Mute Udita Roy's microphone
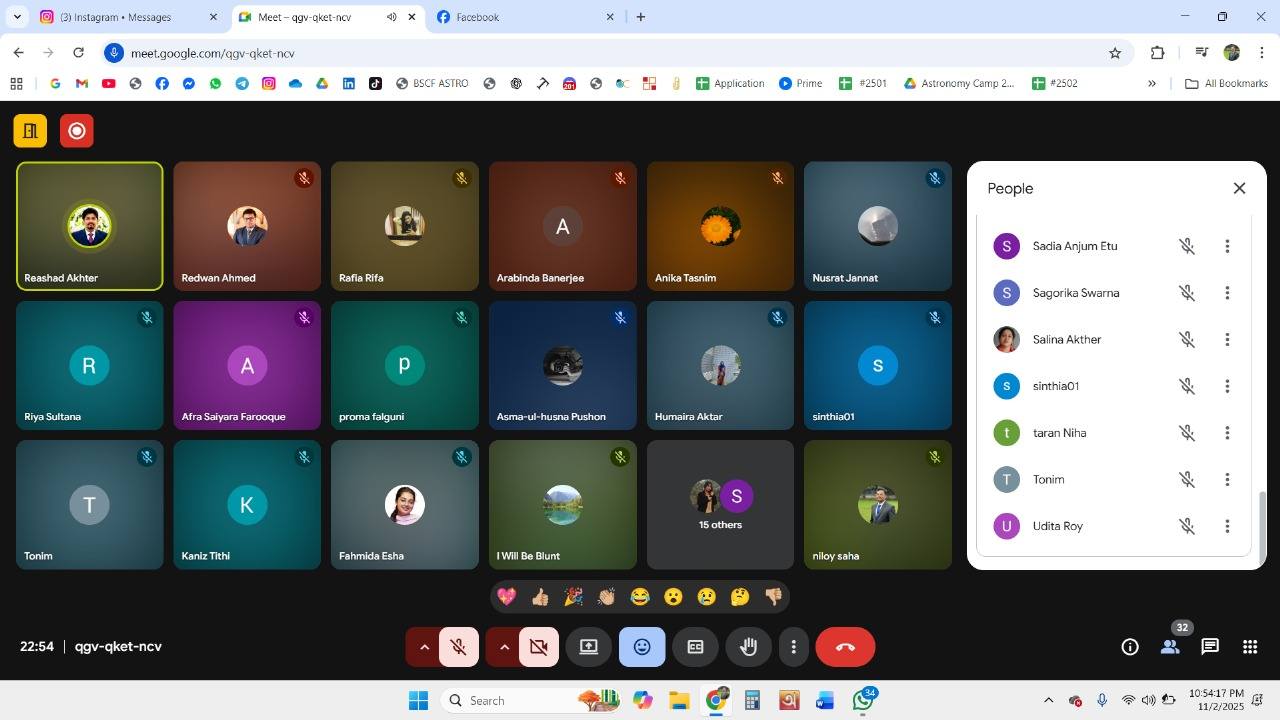The image size is (1280, 720). [x=1187, y=525]
